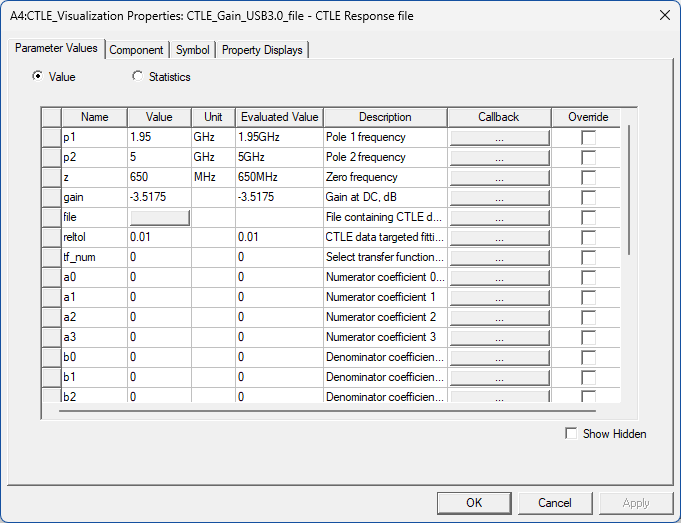The width and height of the screenshot is (681, 523).
Task: Tick the Override checkbox for p2
Action: (x=588, y=158)
